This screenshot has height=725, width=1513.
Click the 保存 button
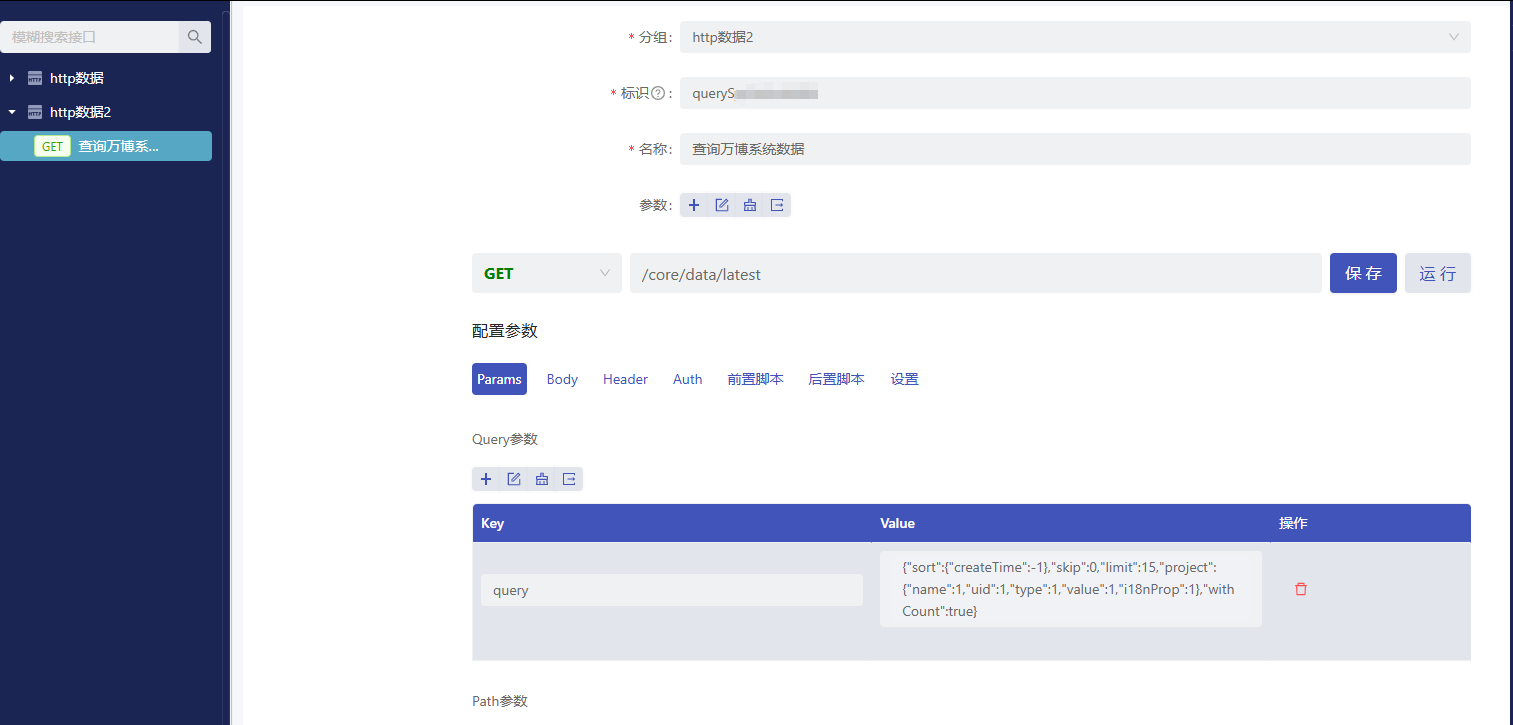[1362, 272]
